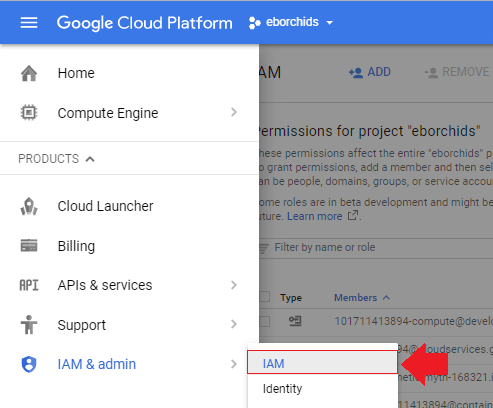This screenshot has width=493, height=408.
Task: Expand Compute Engine submenu arrow
Action: 234,112
